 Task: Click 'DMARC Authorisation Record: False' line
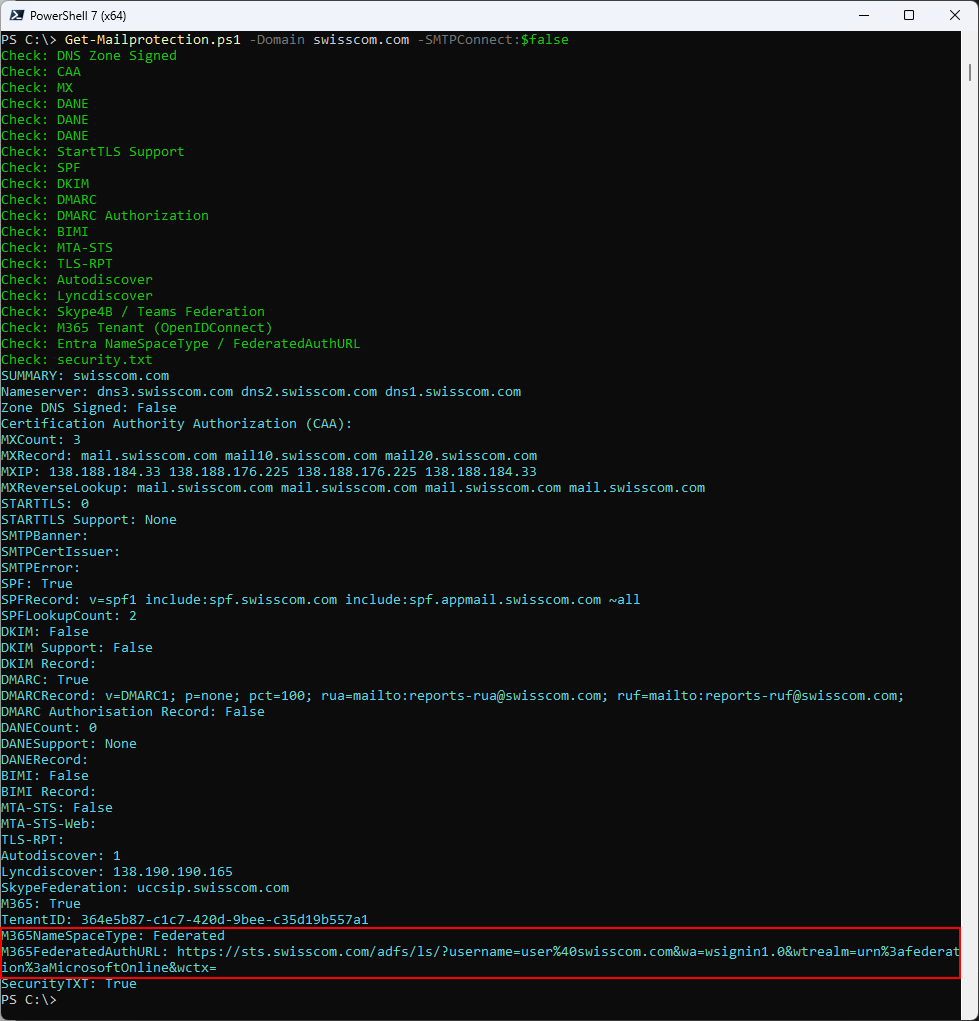click(x=133, y=712)
